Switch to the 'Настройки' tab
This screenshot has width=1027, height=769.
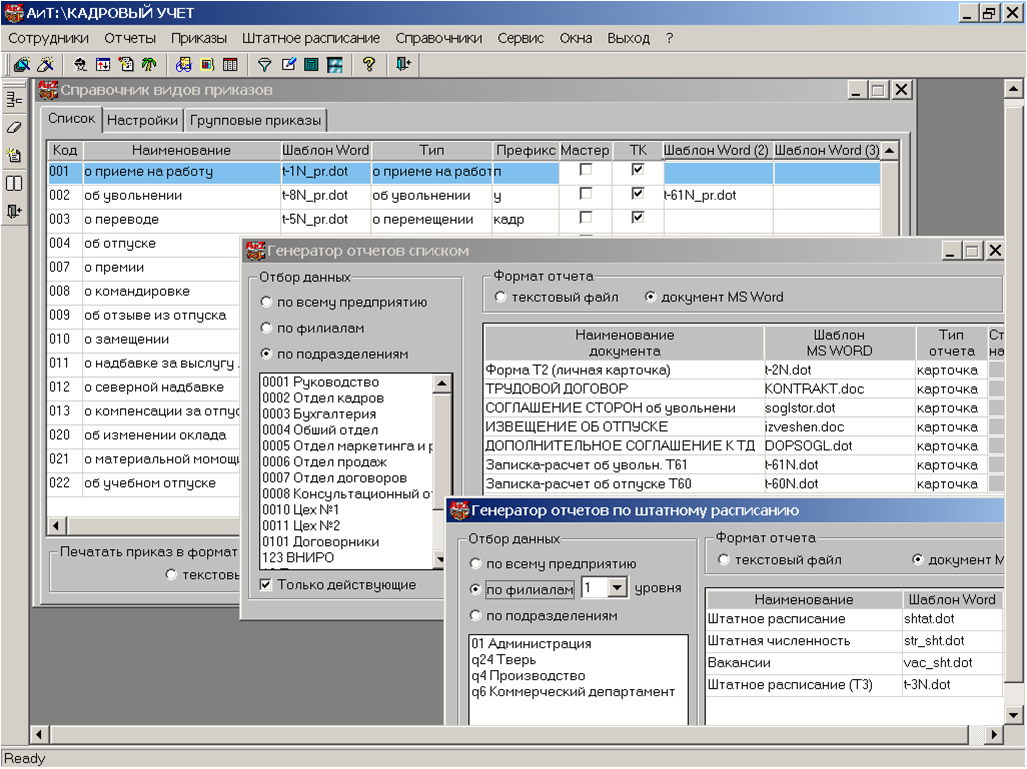(142, 121)
